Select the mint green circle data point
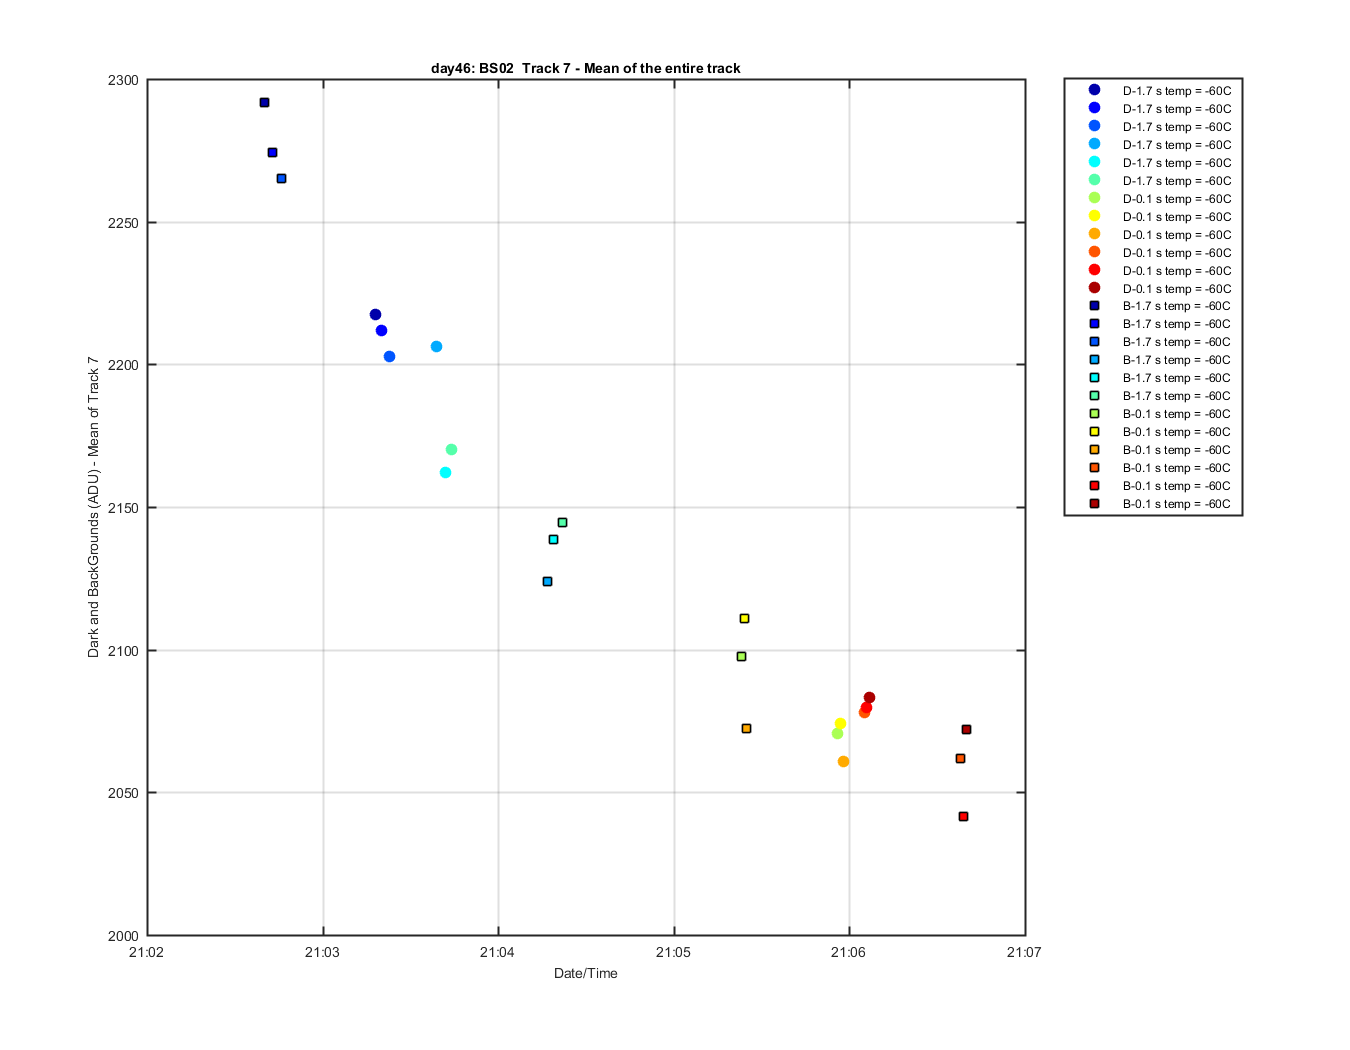The height and width of the screenshot is (1050, 1350). click(x=451, y=449)
